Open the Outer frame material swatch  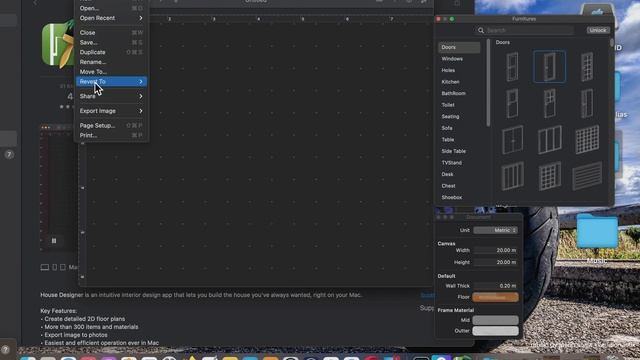coord(496,331)
